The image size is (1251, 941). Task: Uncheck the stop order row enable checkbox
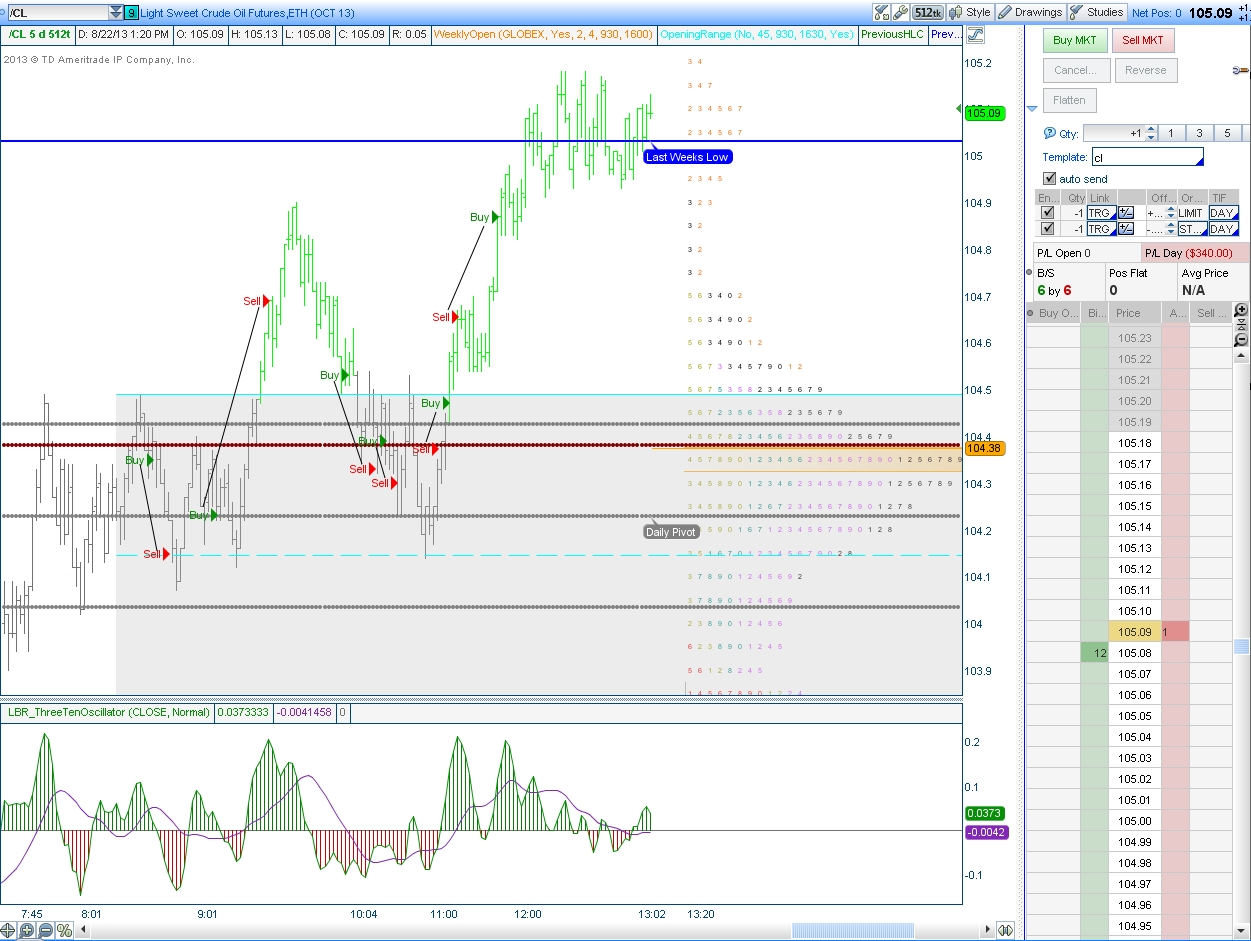1047,229
